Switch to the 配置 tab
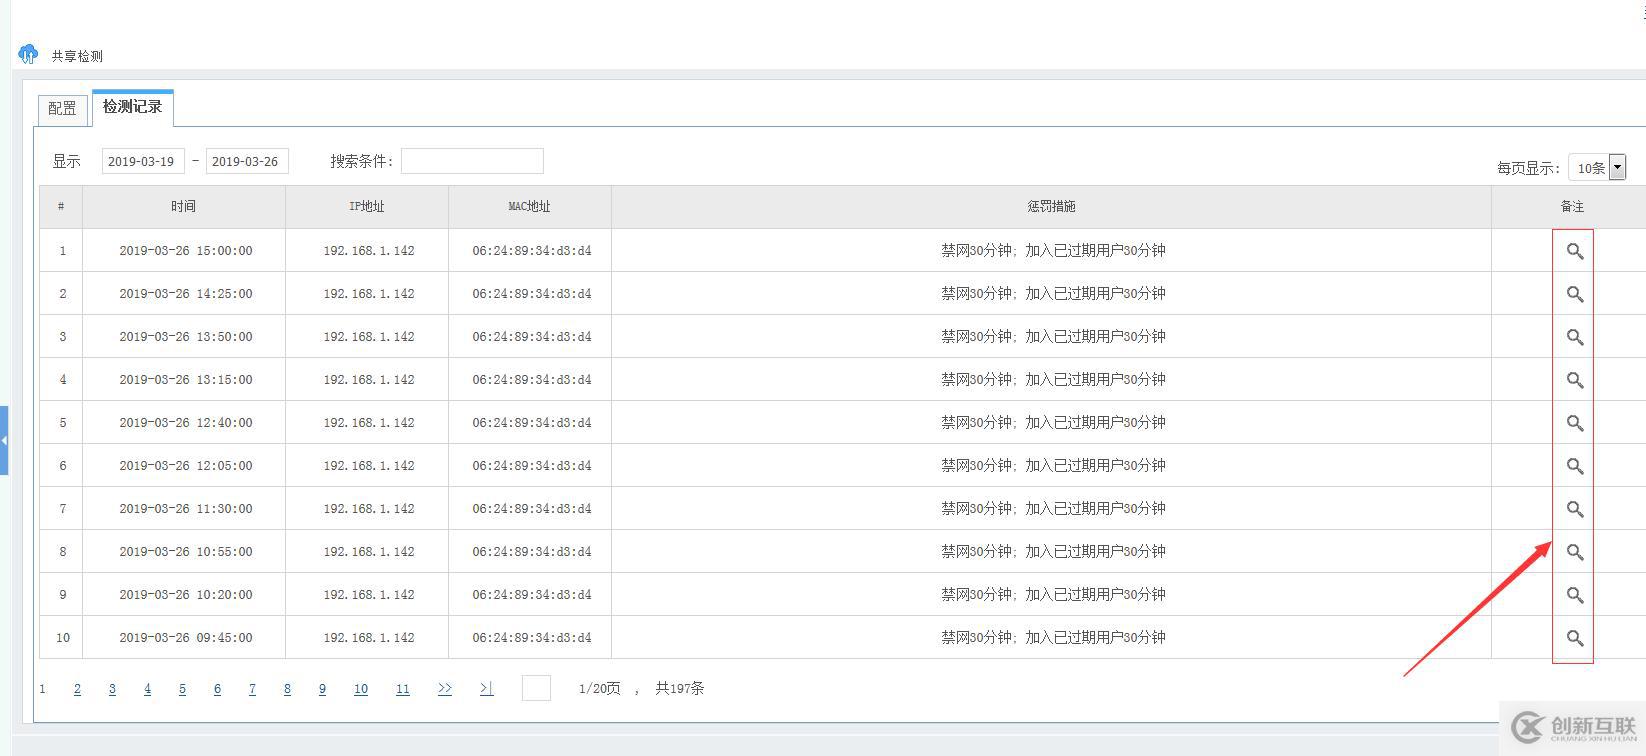The width and height of the screenshot is (1646, 756). tap(62, 109)
